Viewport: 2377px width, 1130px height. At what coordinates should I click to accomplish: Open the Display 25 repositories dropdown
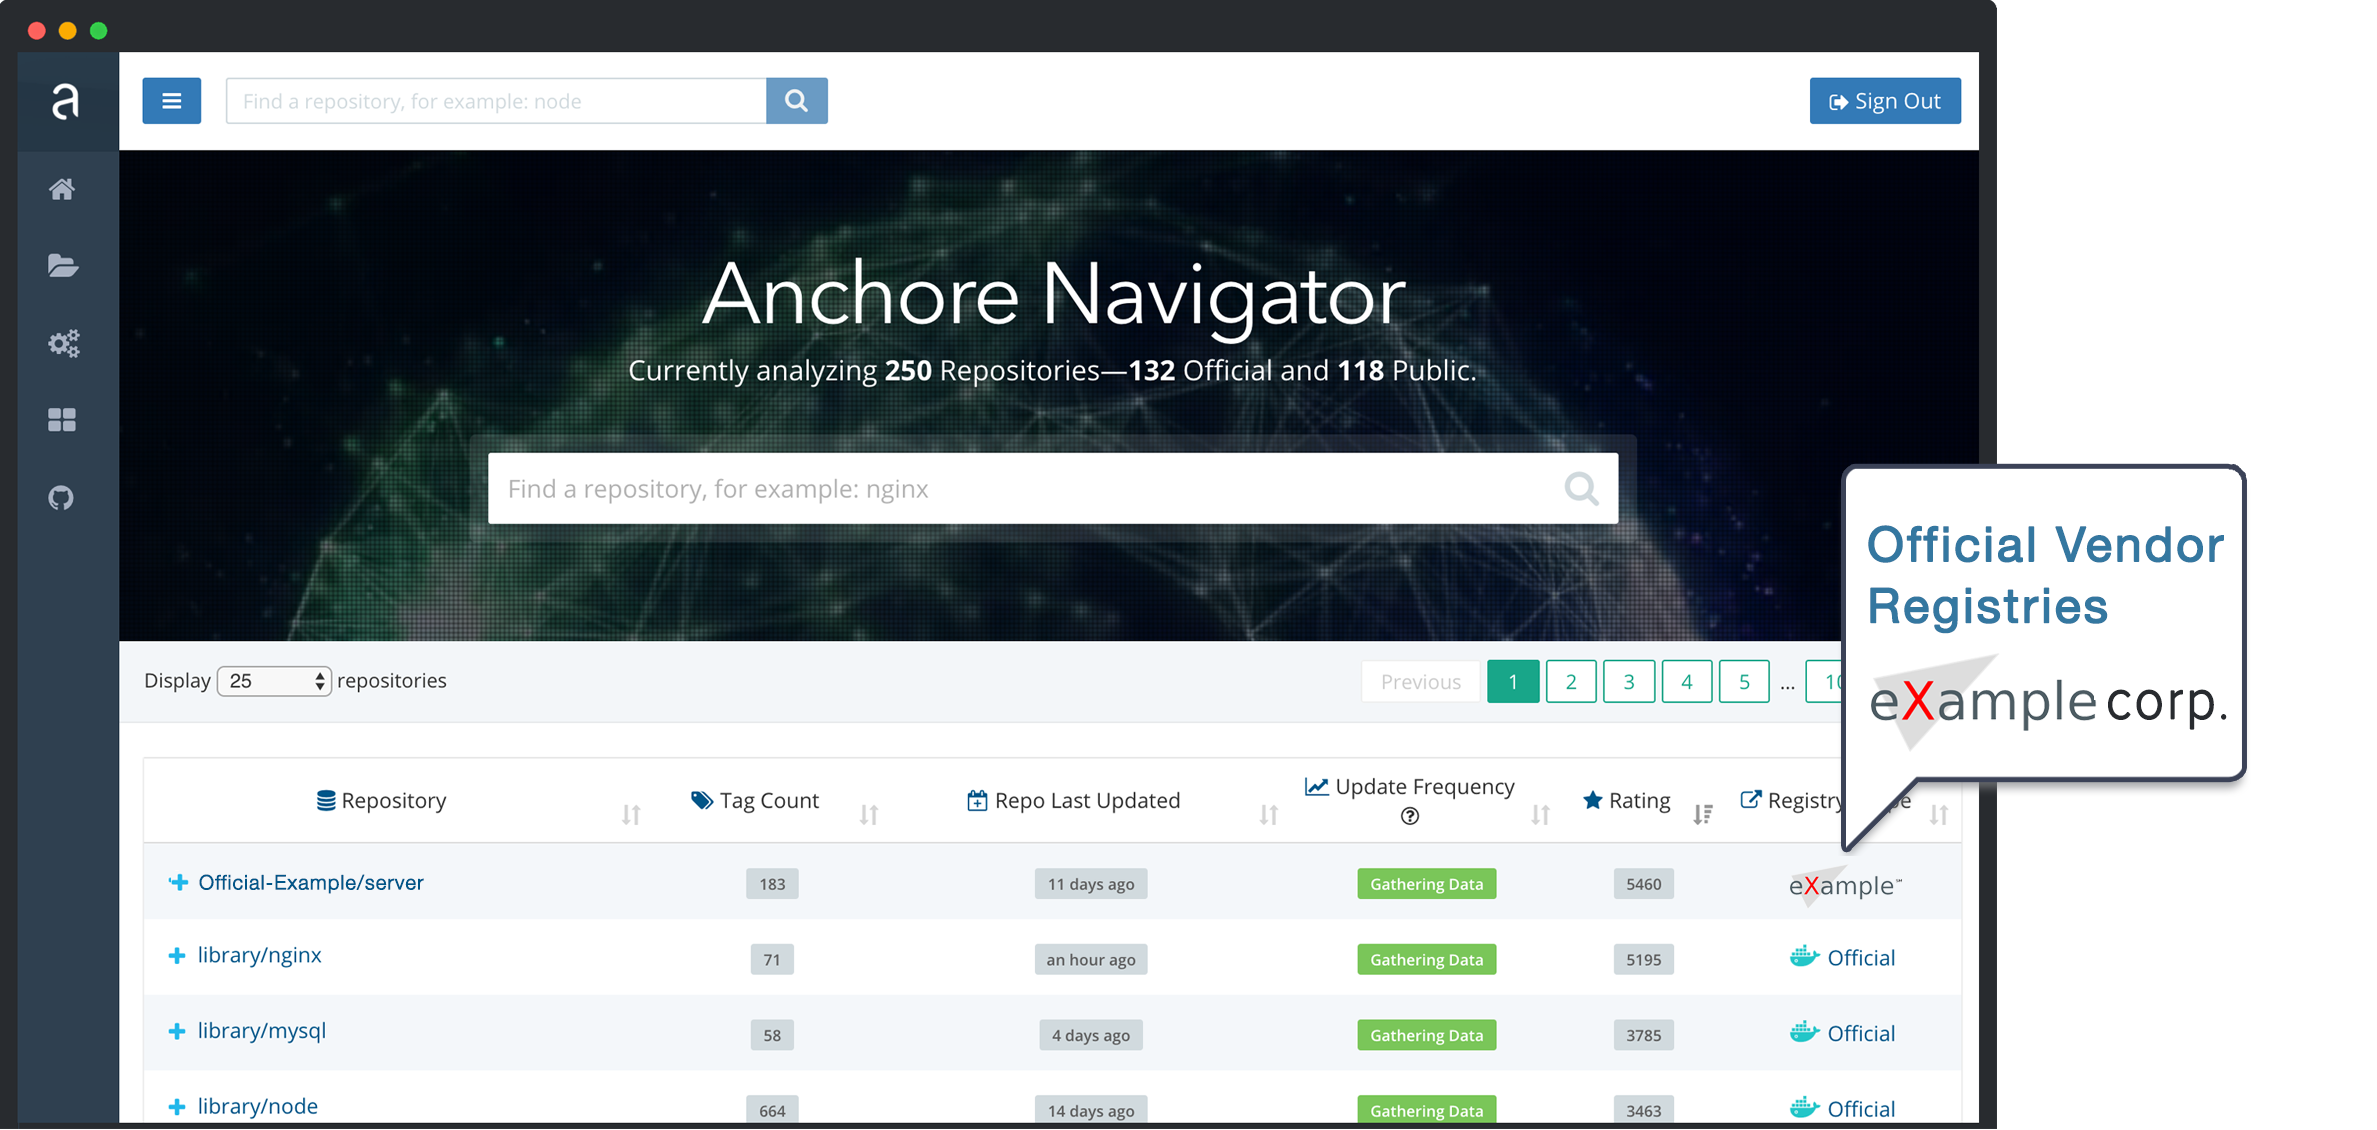[x=274, y=681]
